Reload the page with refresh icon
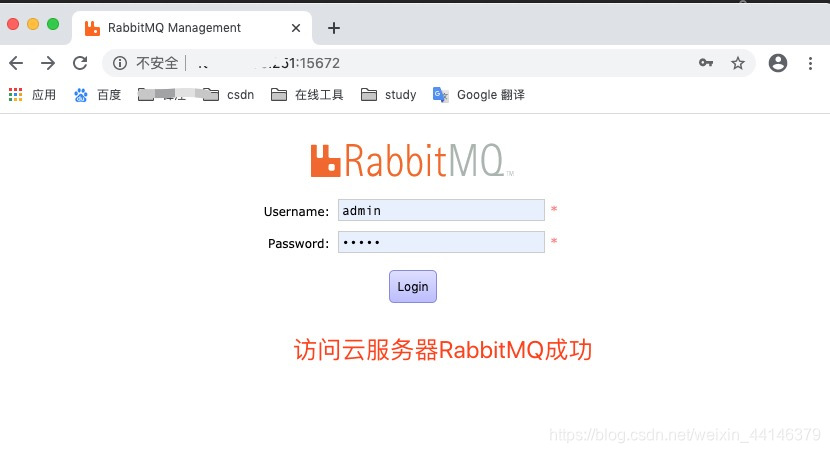 (x=80, y=64)
